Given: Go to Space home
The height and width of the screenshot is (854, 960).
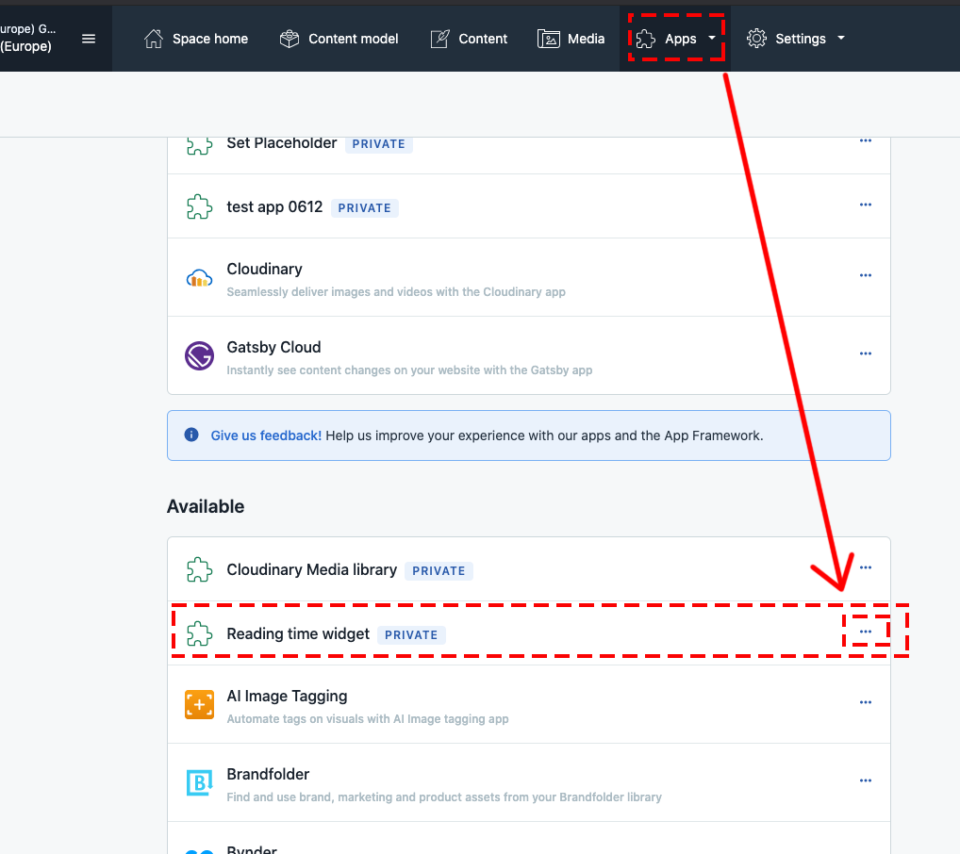Looking at the screenshot, I should coord(196,39).
